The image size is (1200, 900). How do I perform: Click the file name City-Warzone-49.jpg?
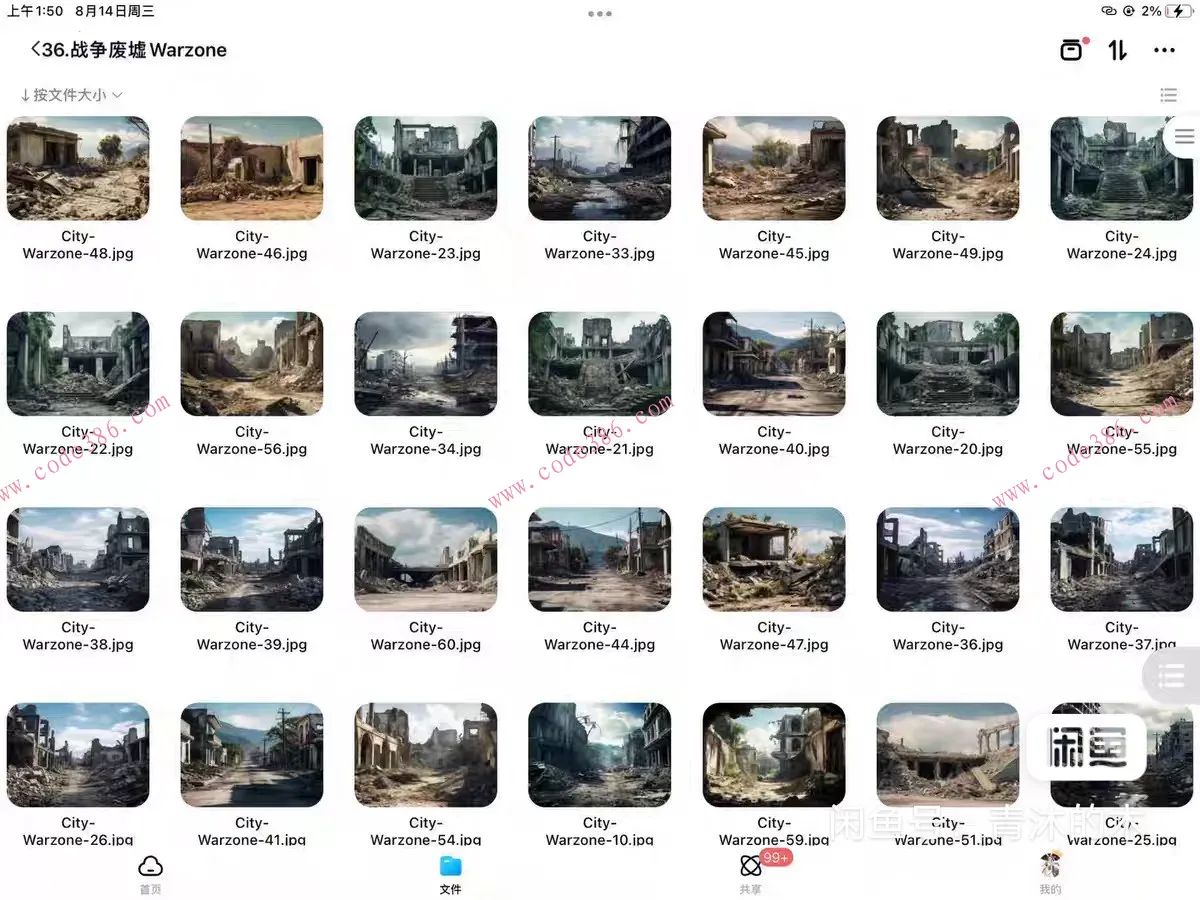(x=948, y=245)
